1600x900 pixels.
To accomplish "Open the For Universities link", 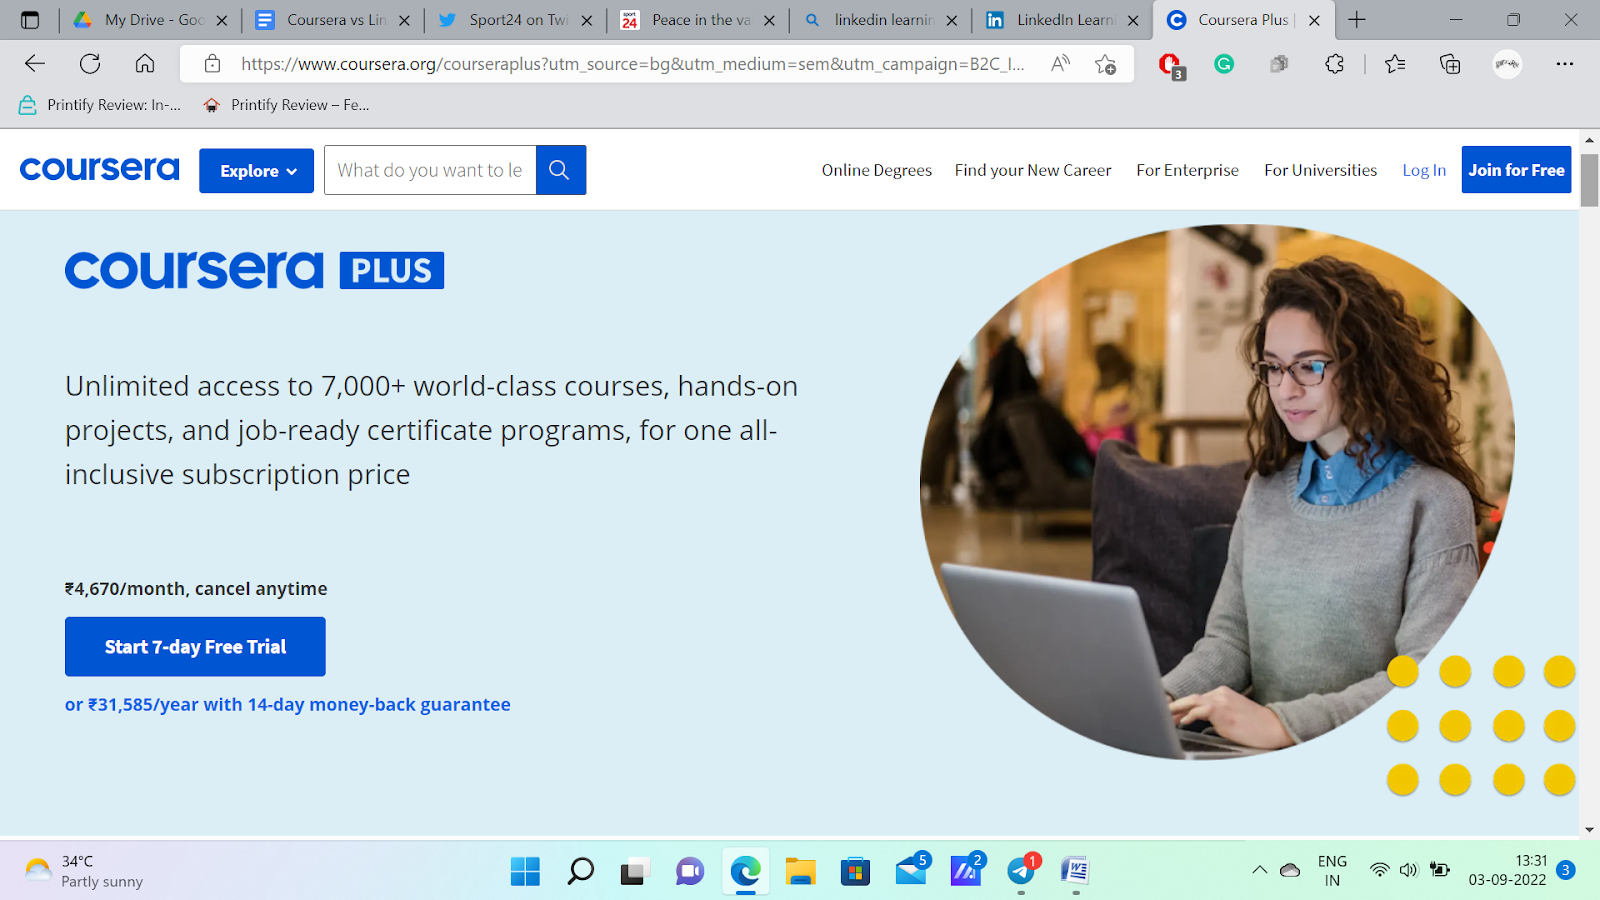I will [1320, 170].
